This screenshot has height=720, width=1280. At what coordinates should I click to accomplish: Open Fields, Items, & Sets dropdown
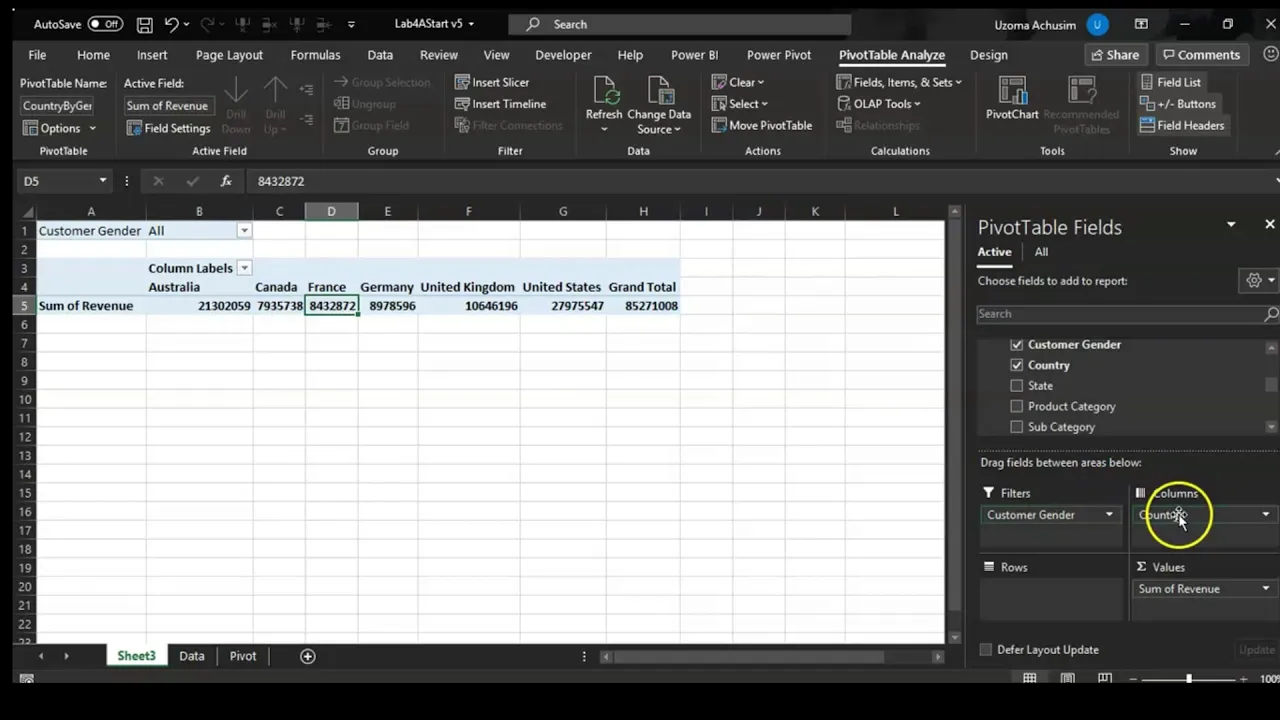pos(899,82)
